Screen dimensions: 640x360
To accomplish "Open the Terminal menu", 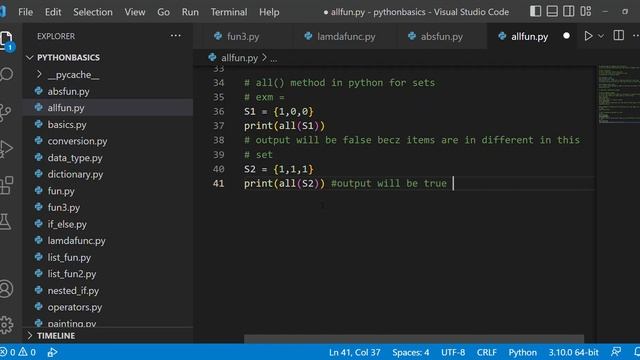I will (x=229, y=12).
